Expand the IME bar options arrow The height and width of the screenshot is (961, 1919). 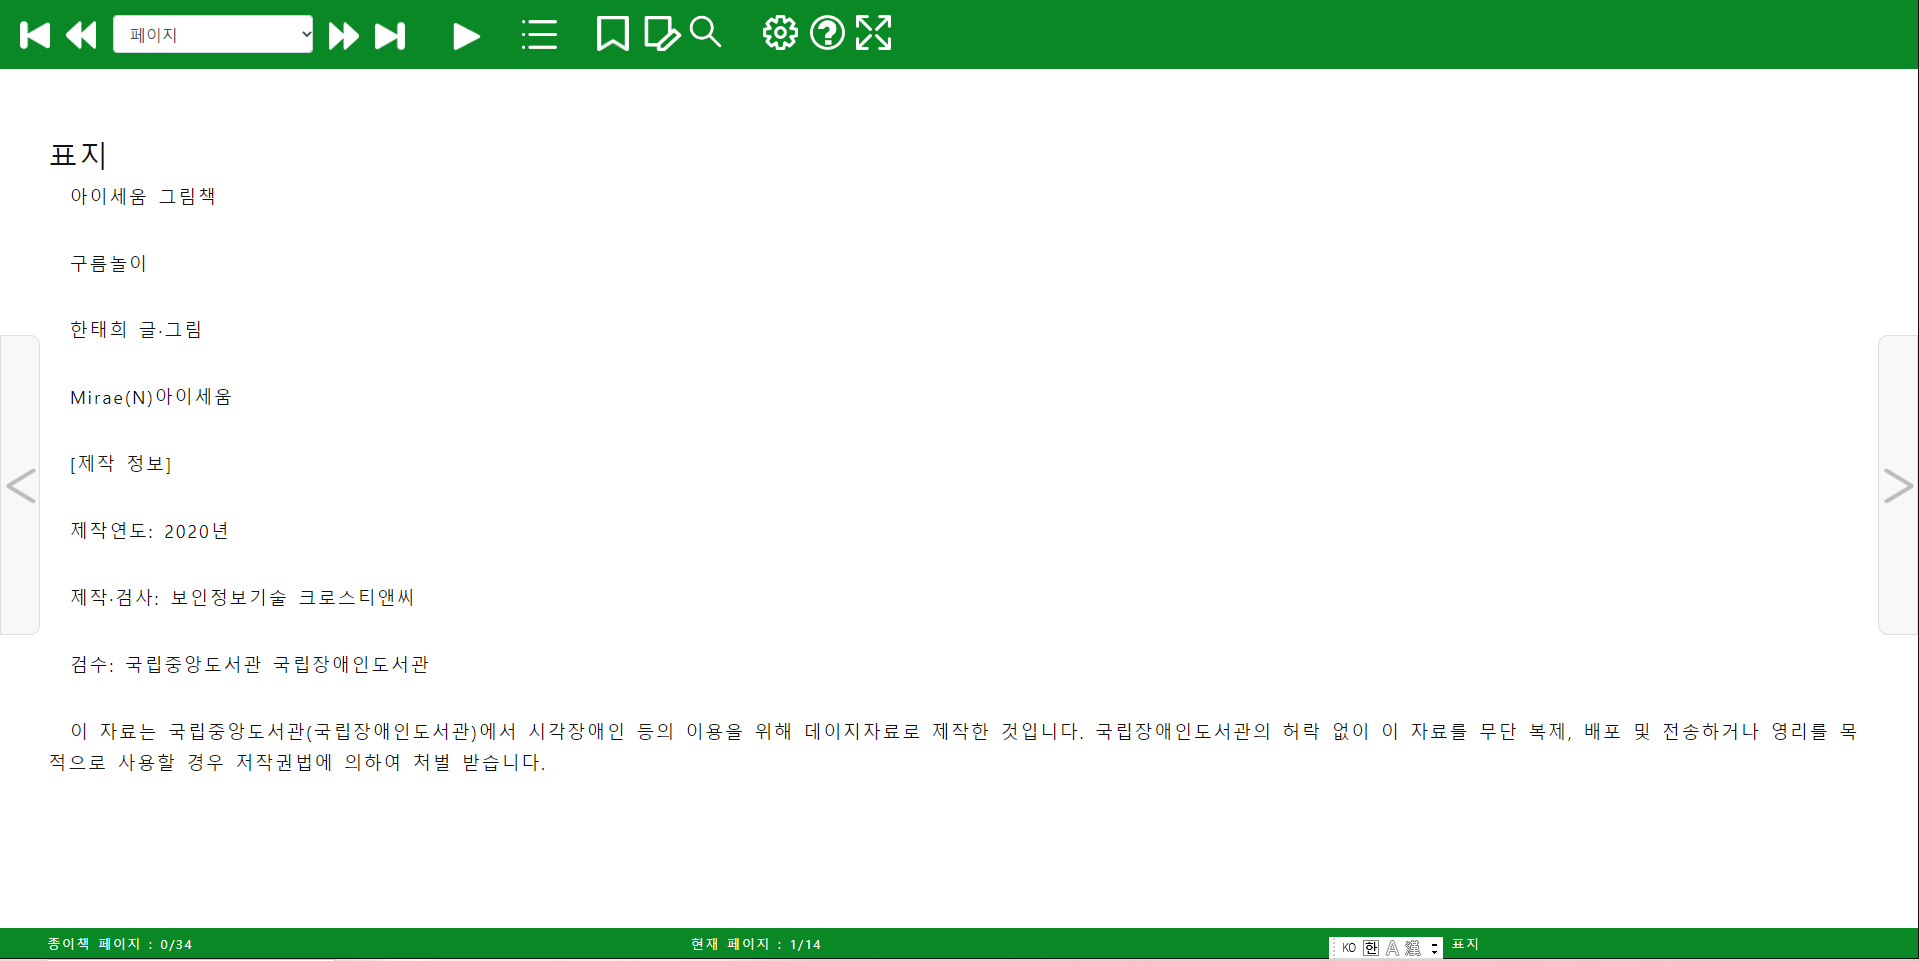point(1434,948)
